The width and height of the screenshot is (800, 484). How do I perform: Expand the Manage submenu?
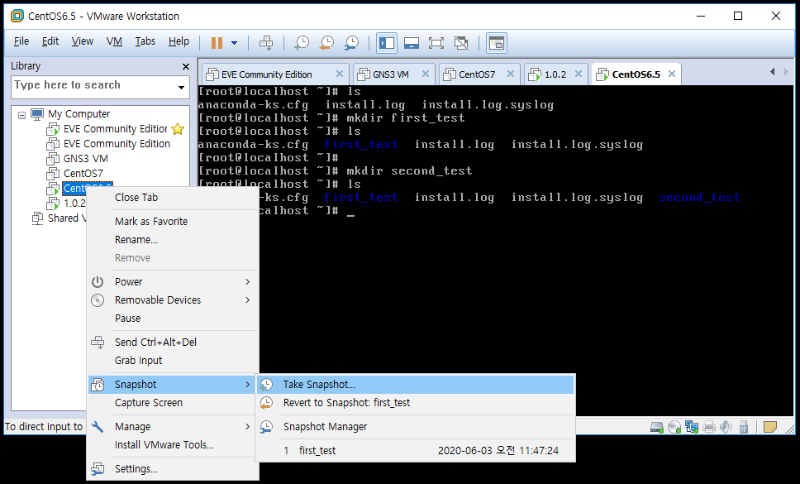(x=173, y=427)
